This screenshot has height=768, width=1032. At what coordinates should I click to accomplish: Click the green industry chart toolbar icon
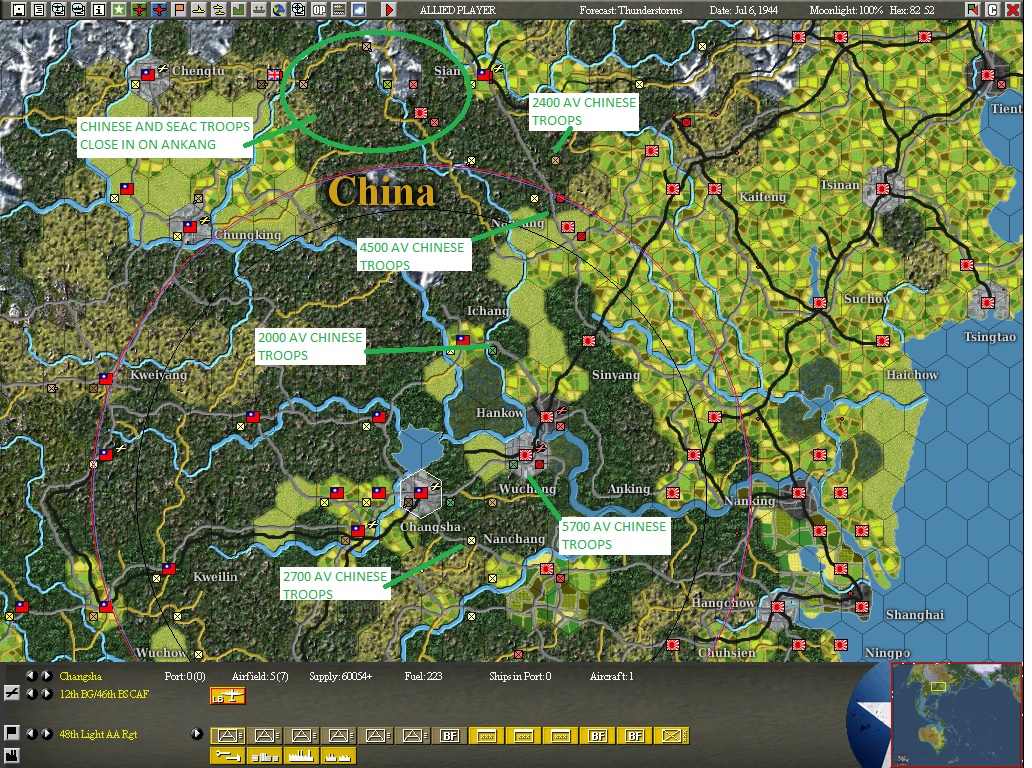pos(238,10)
